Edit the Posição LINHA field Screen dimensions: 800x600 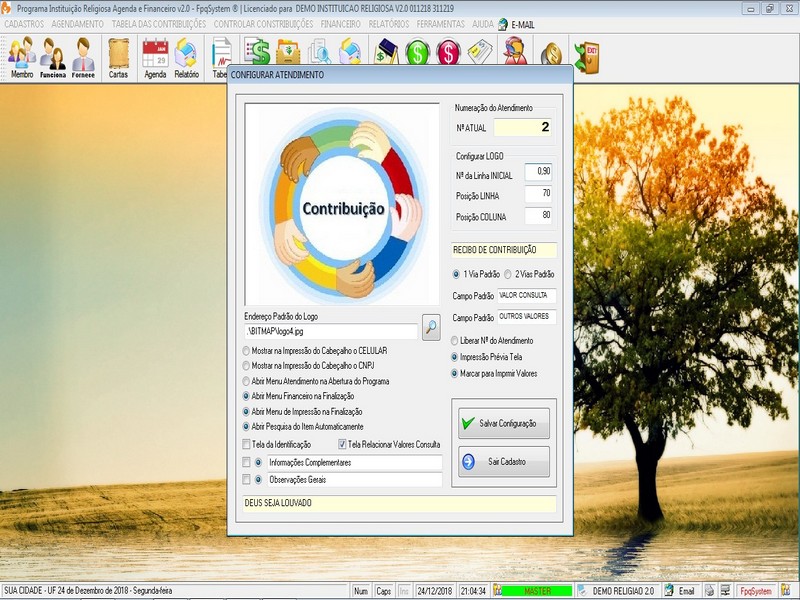point(538,193)
